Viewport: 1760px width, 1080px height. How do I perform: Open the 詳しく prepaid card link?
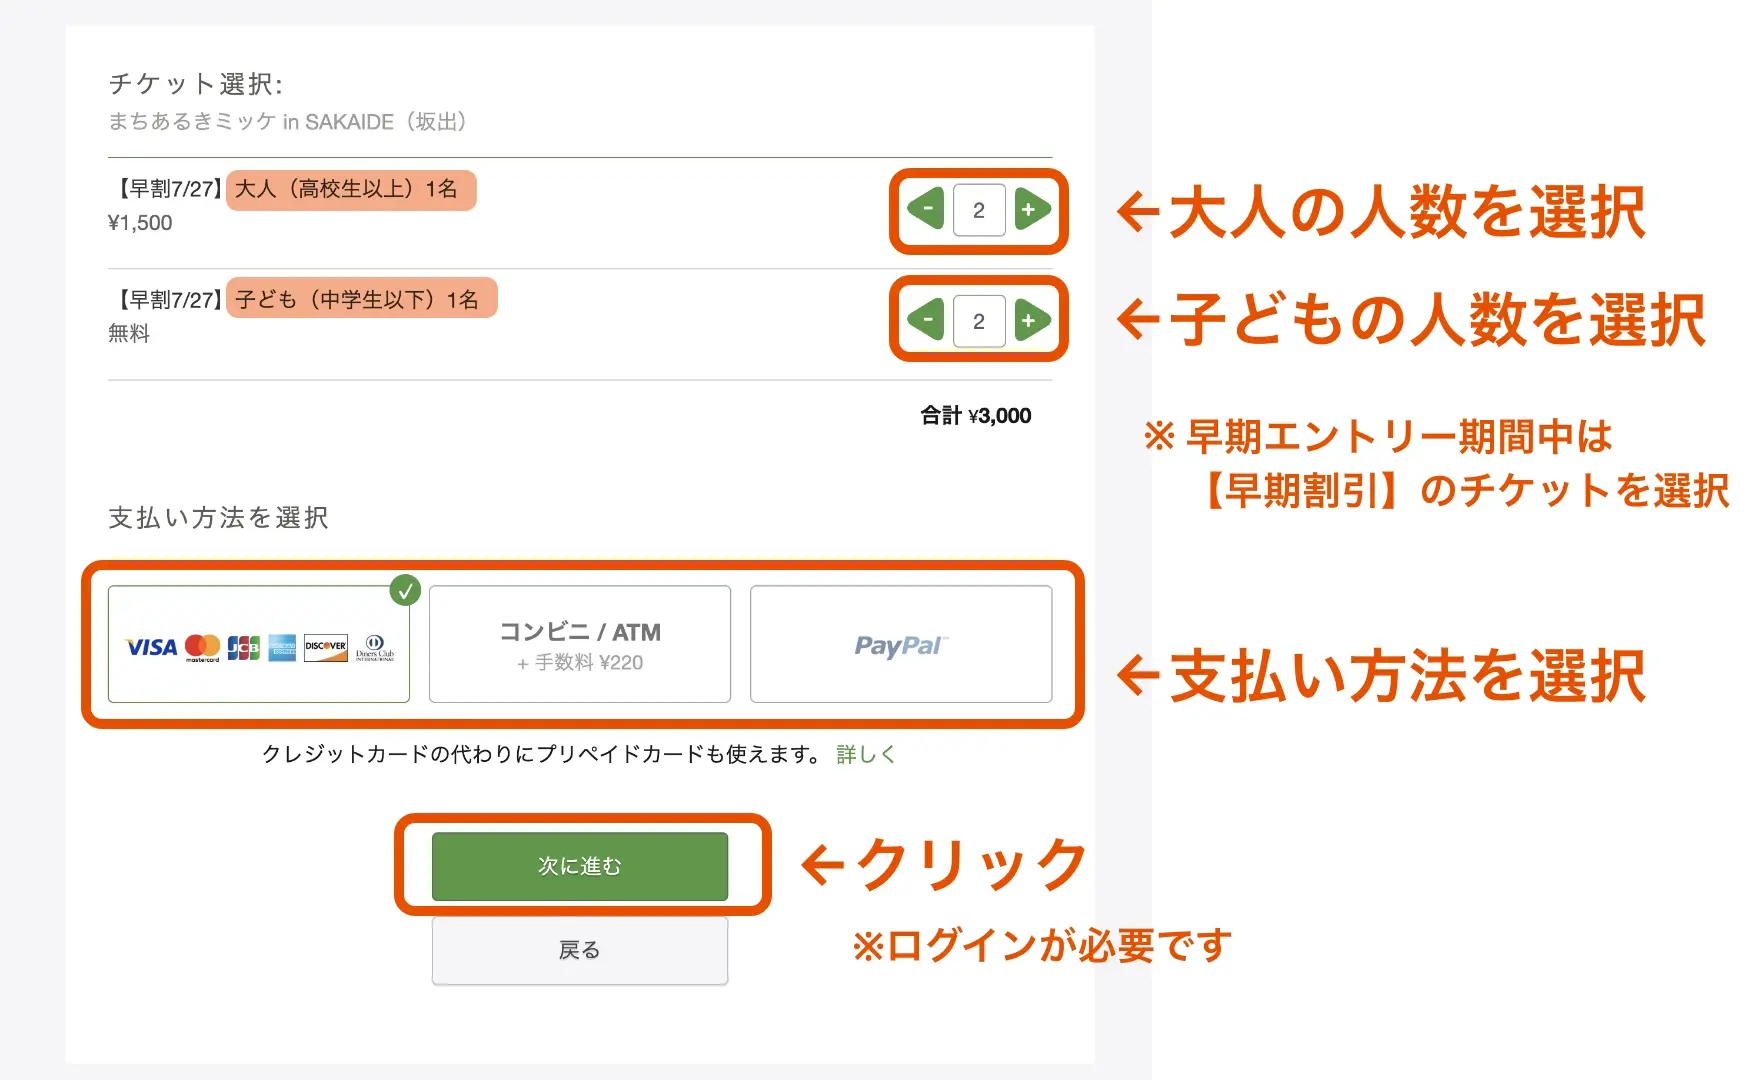[864, 753]
